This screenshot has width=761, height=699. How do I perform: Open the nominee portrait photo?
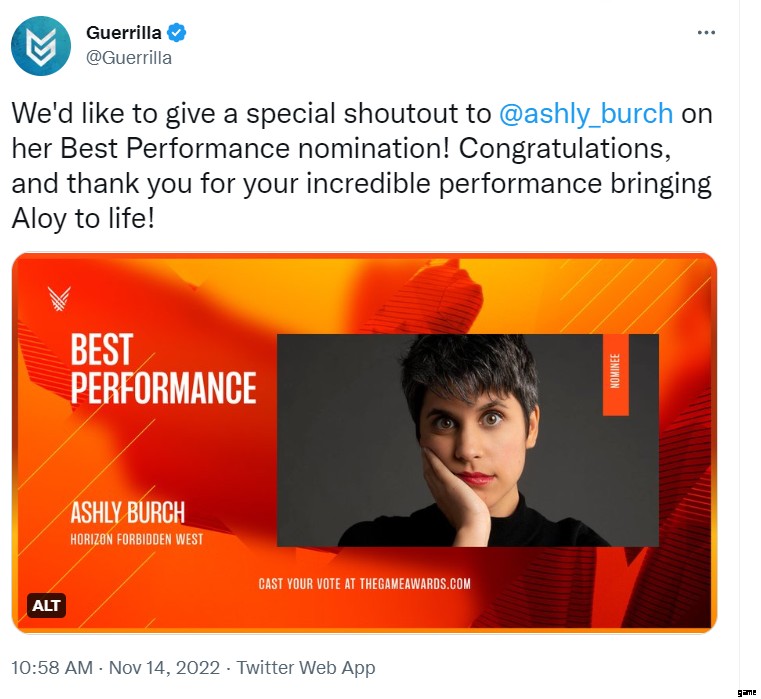467,440
